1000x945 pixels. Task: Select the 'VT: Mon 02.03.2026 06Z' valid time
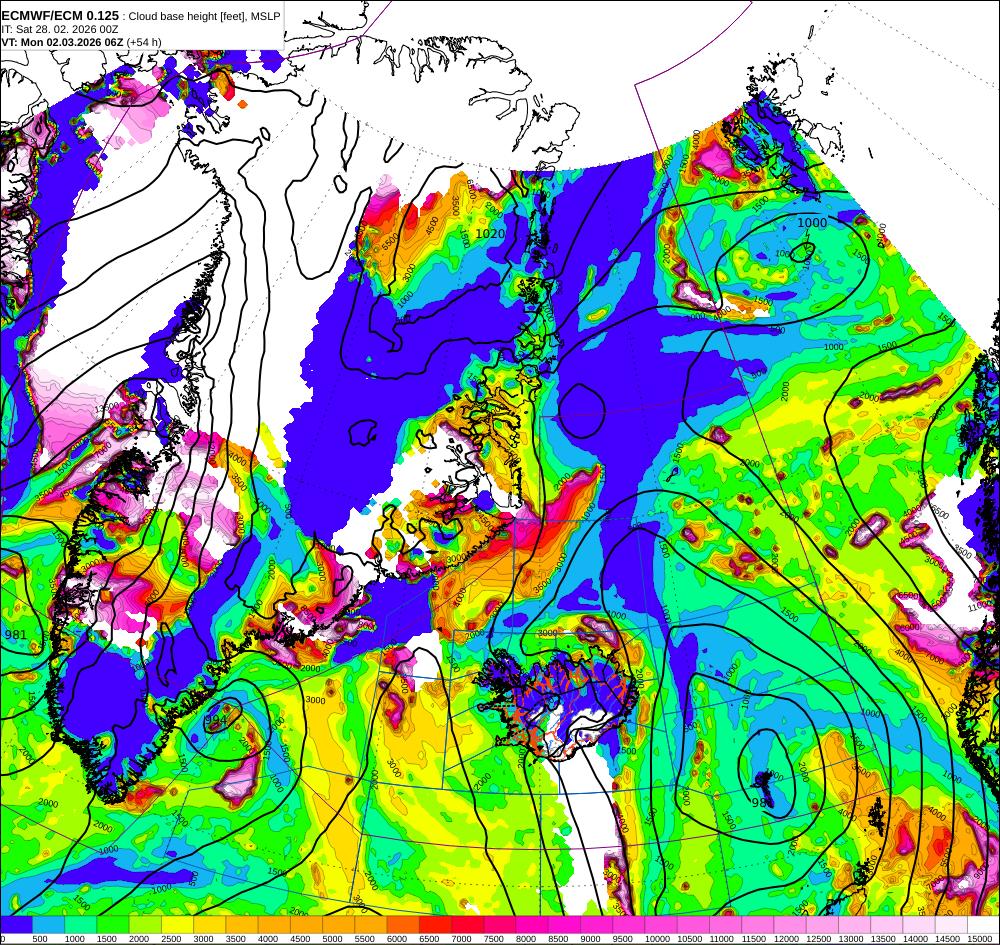[62, 42]
